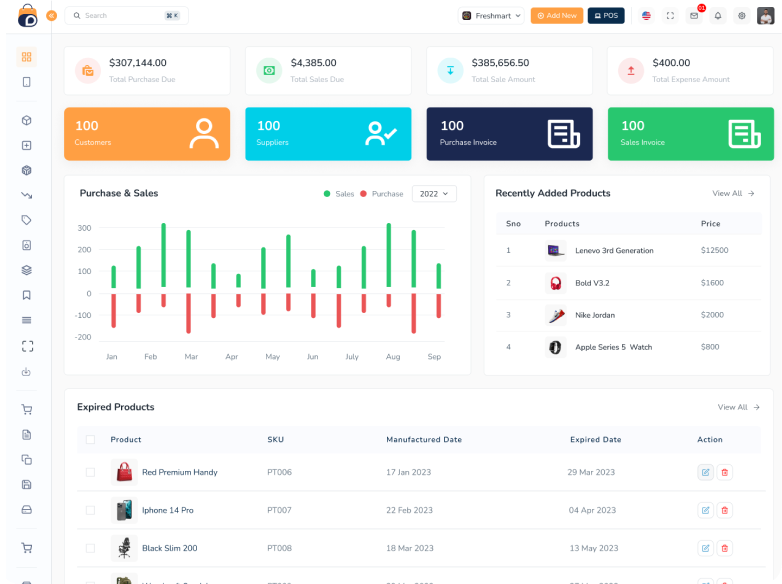Click the Total Purchase Due card
This screenshot has width=782, height=584.
click(x=147, y=71)
